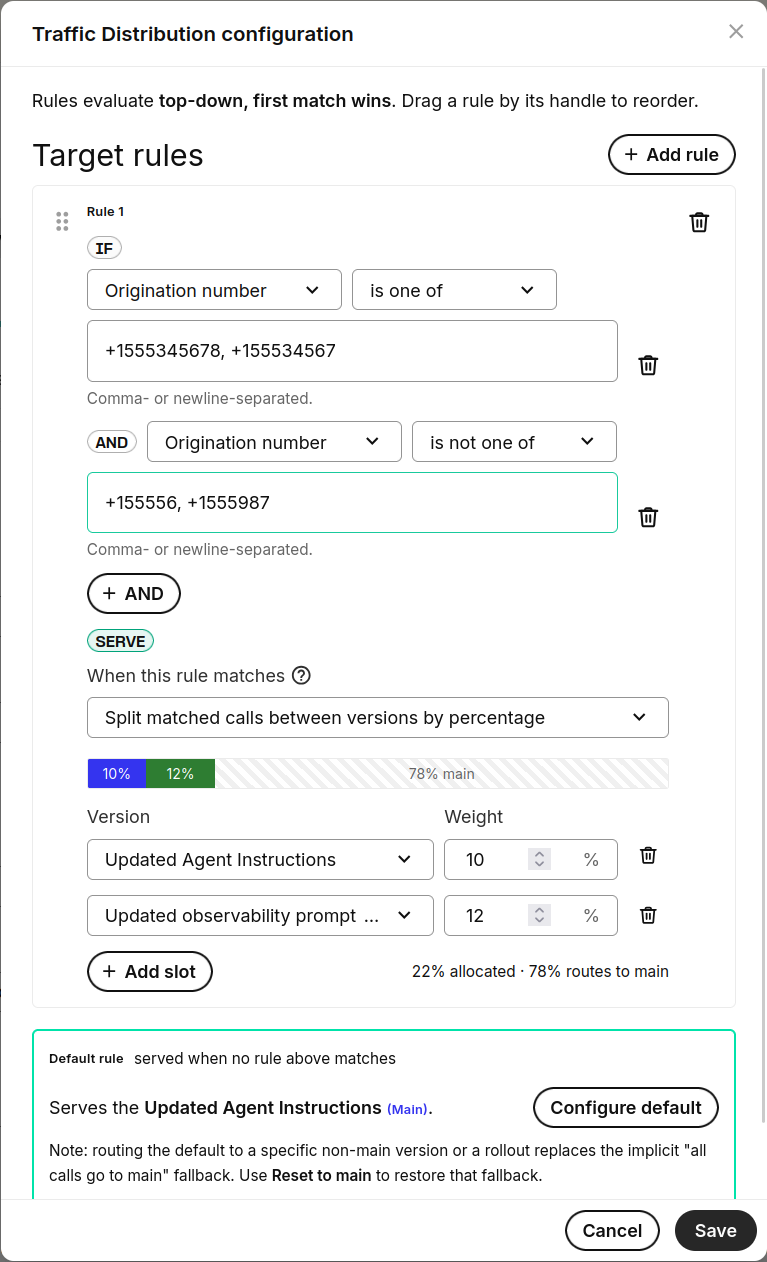Viewport: 767px width, 1262px height.
Task: Delete Rule 1 with its trash icon
Action: click(x=699, y=222)
